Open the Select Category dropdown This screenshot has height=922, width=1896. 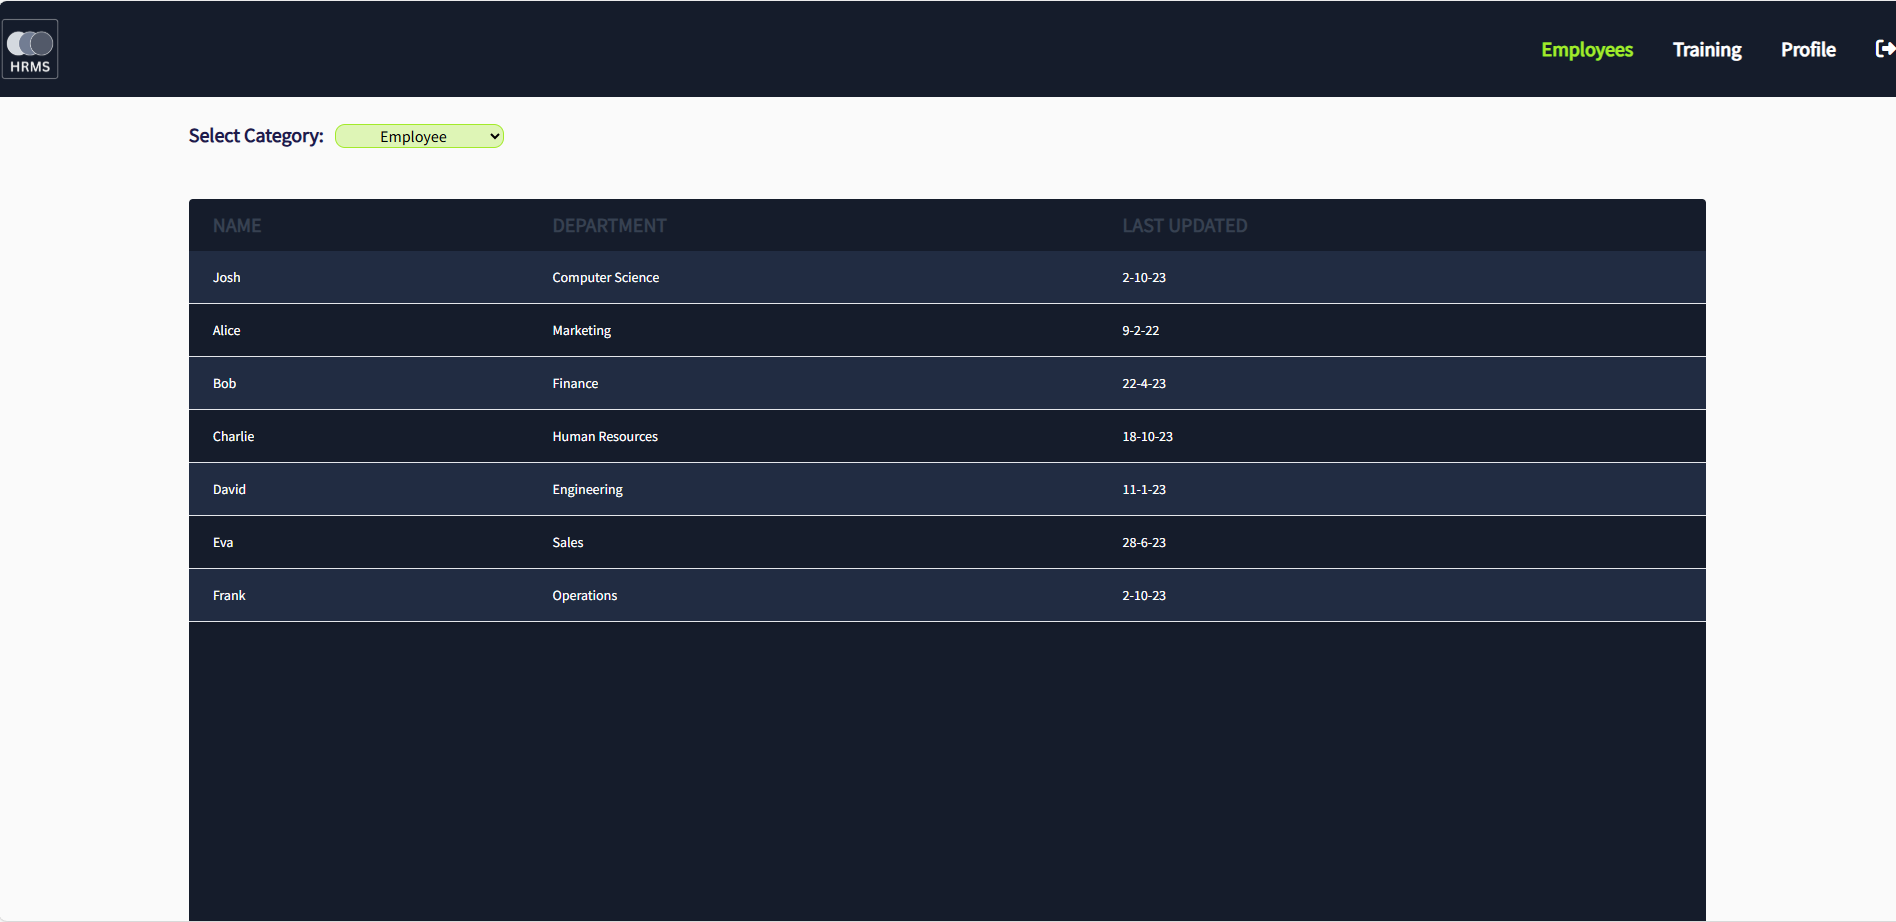[x=419, y=136]
